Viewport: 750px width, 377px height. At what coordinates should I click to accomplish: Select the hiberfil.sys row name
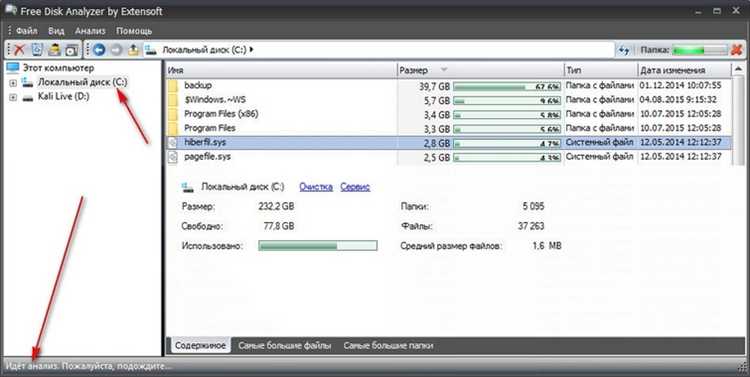tap(205, 142)
